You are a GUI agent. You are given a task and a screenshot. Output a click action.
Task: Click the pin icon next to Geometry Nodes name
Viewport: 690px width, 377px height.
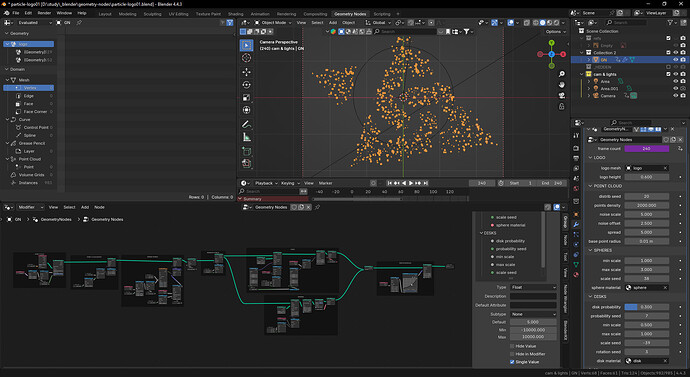(317, 207)
